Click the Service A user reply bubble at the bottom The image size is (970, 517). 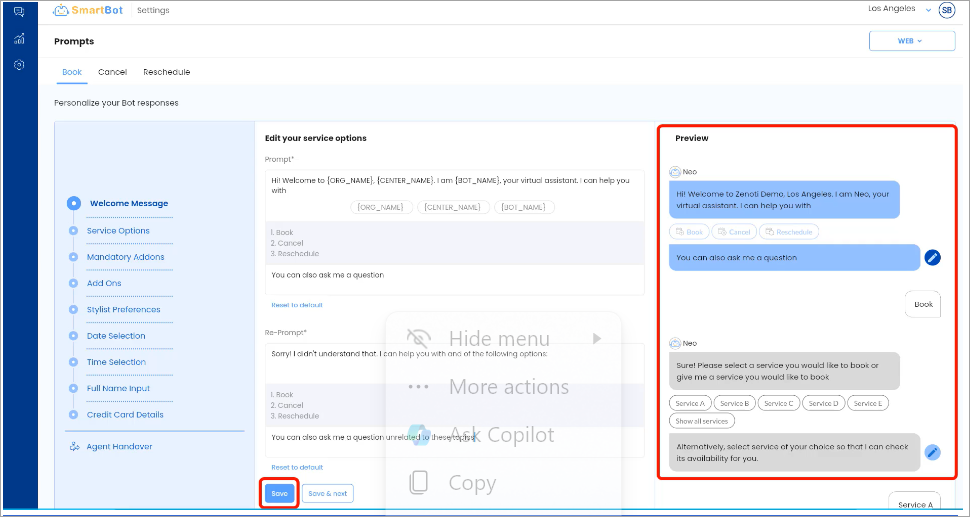[x=914, y=502]
